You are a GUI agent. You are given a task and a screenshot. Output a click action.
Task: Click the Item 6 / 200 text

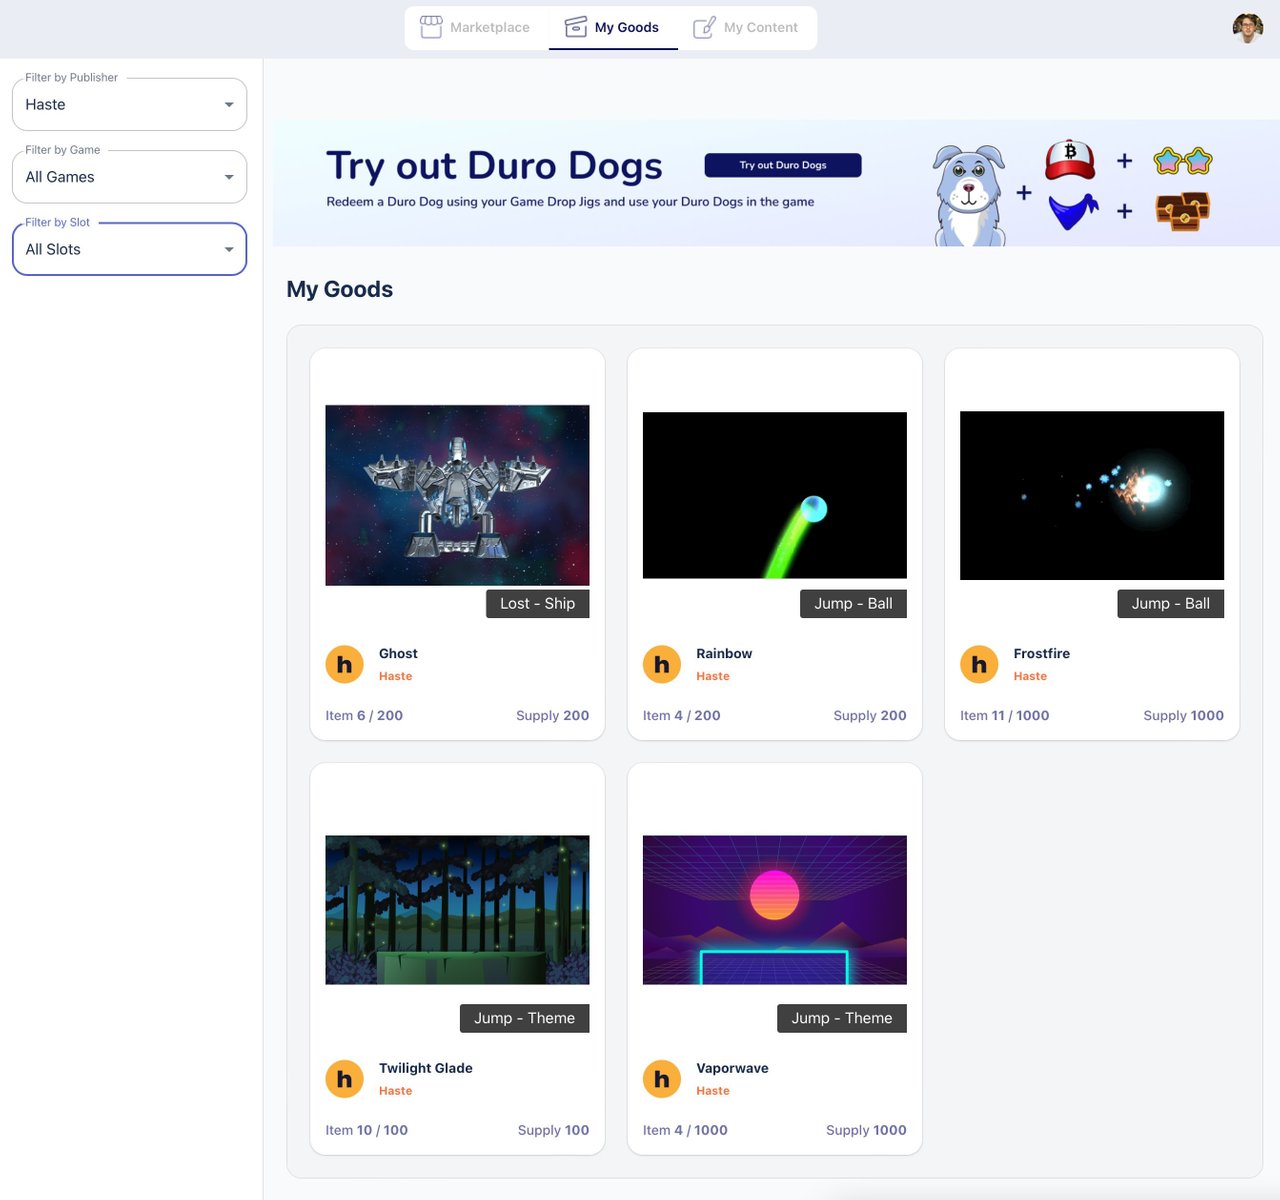click(x=364, y=715)
